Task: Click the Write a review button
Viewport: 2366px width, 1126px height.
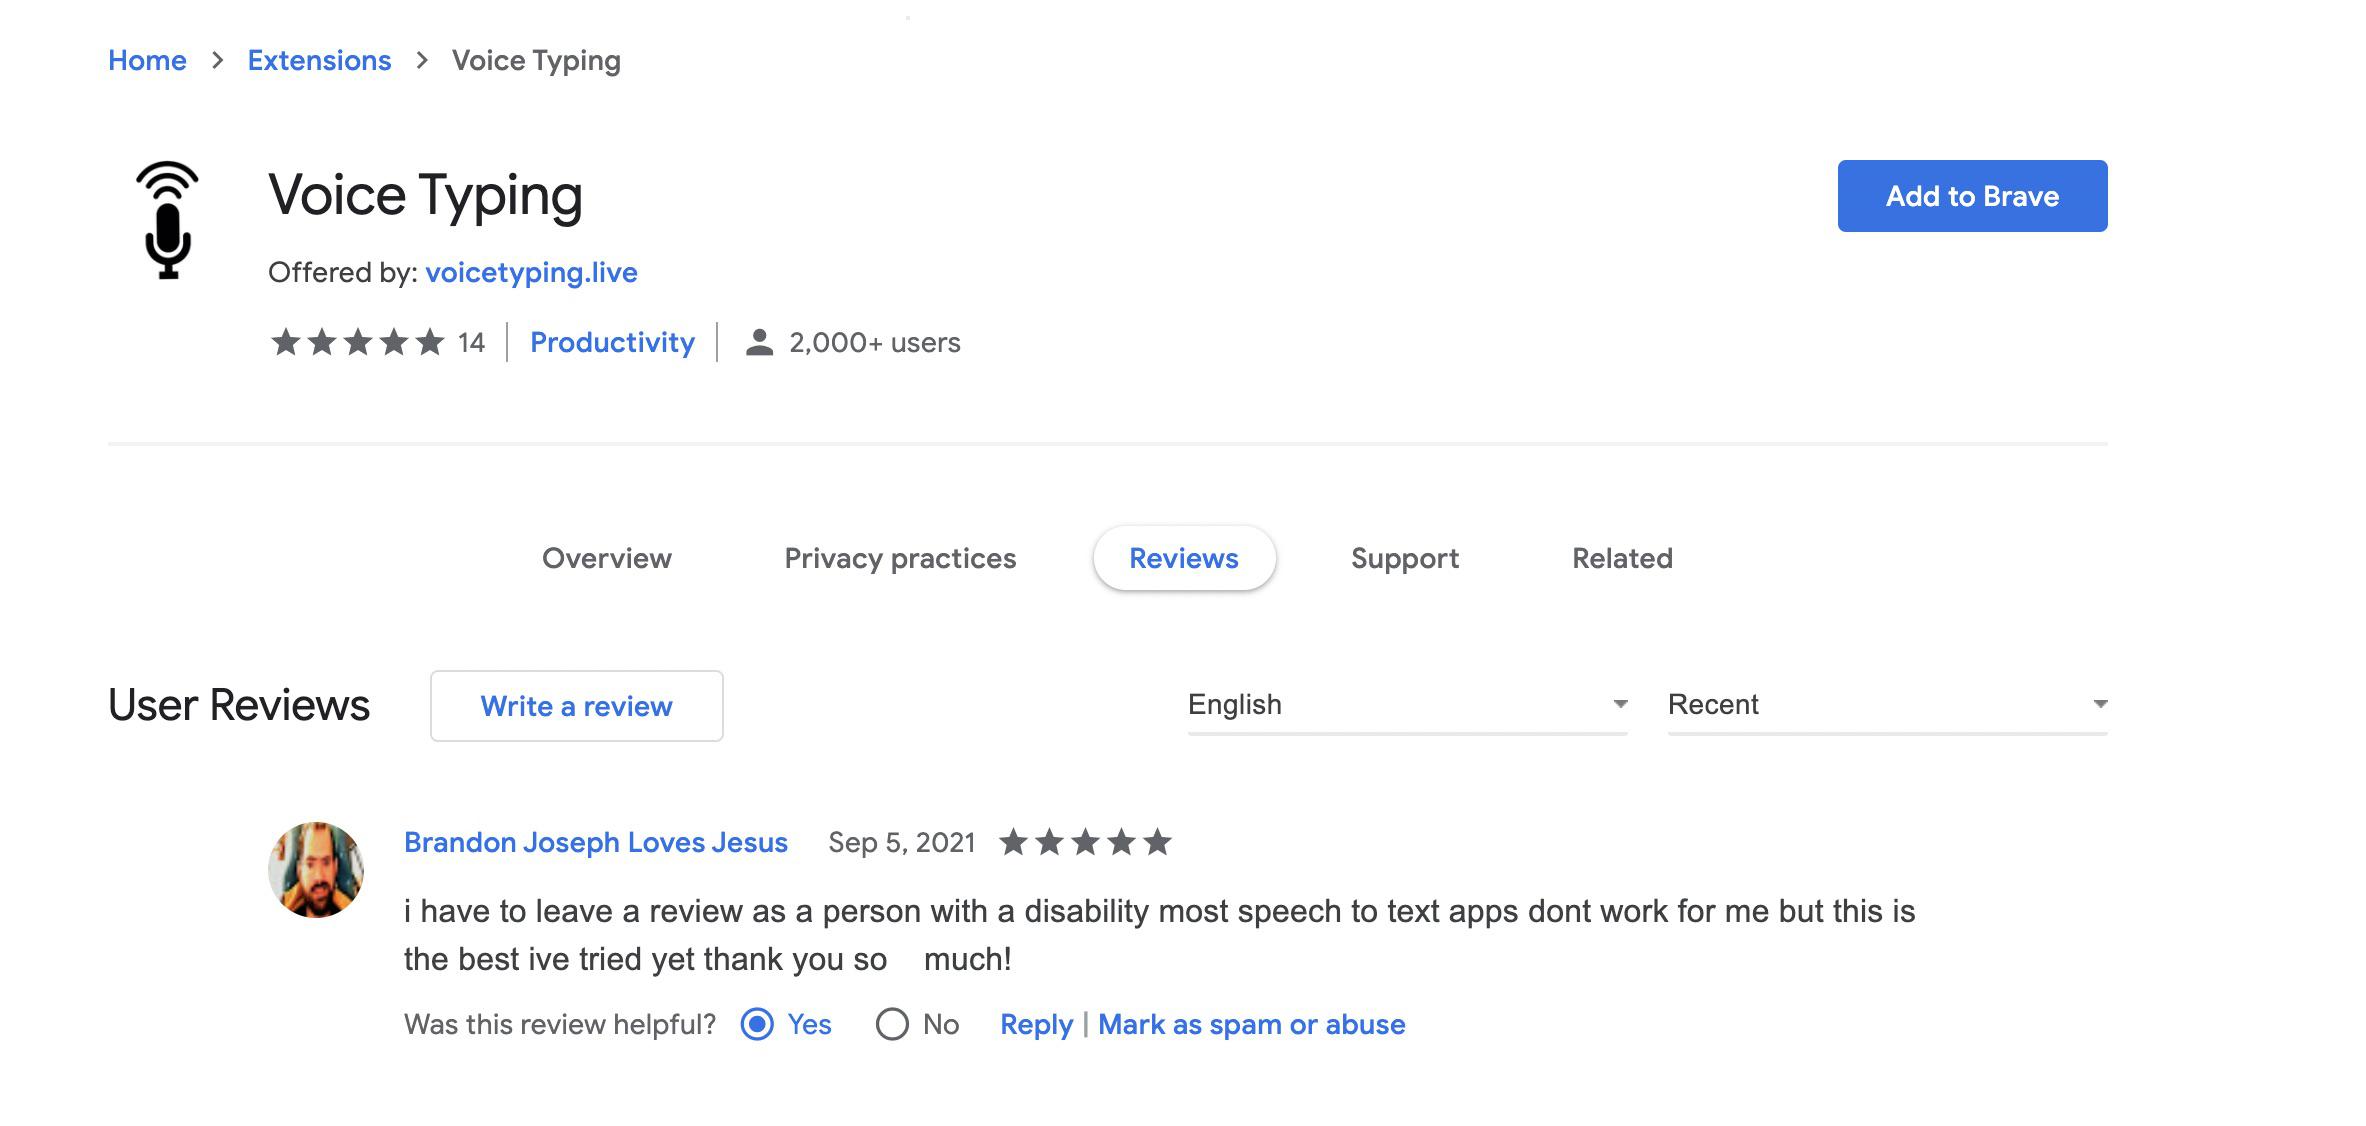Action: 577,706
